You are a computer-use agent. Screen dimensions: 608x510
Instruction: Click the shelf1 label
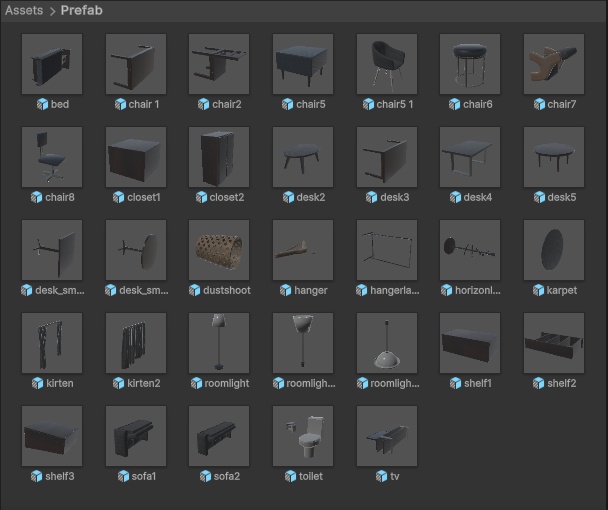click(x=478, y=384)
